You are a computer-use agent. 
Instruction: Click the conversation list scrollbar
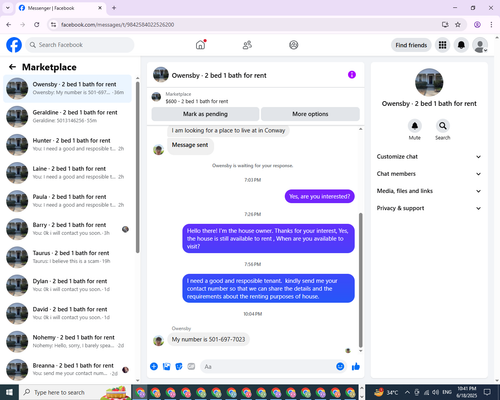click(x=137, y=167)
